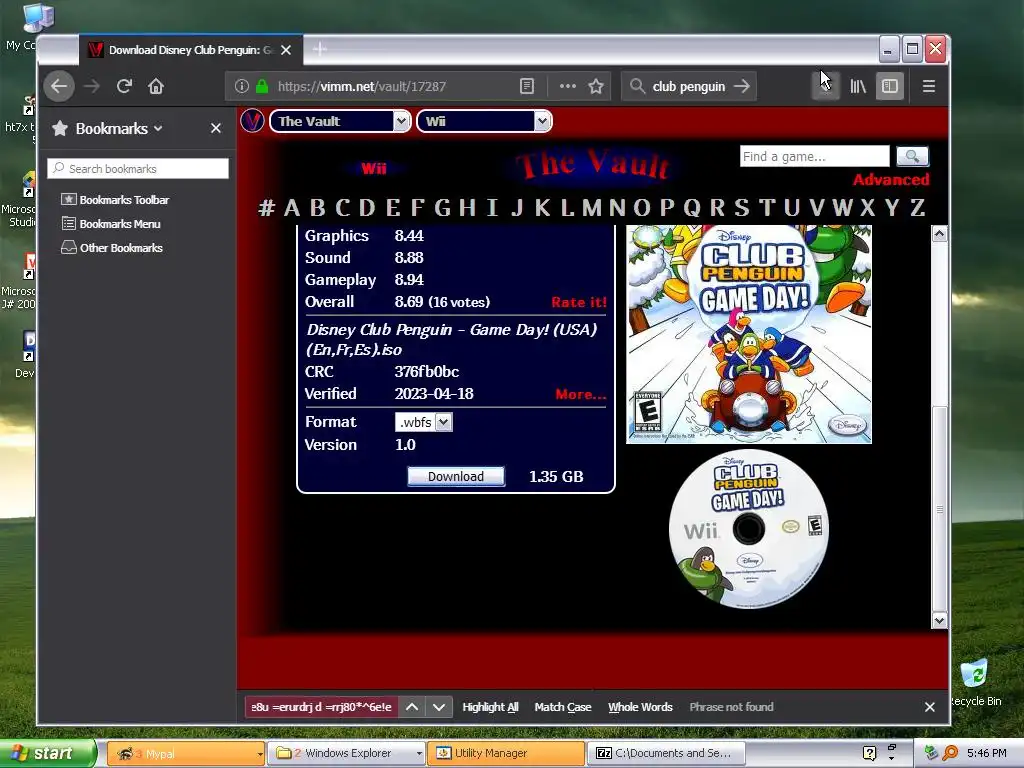1024x768 pixels.
Task: Close the Download Disney Club Penguin tab
Action: 286,50
